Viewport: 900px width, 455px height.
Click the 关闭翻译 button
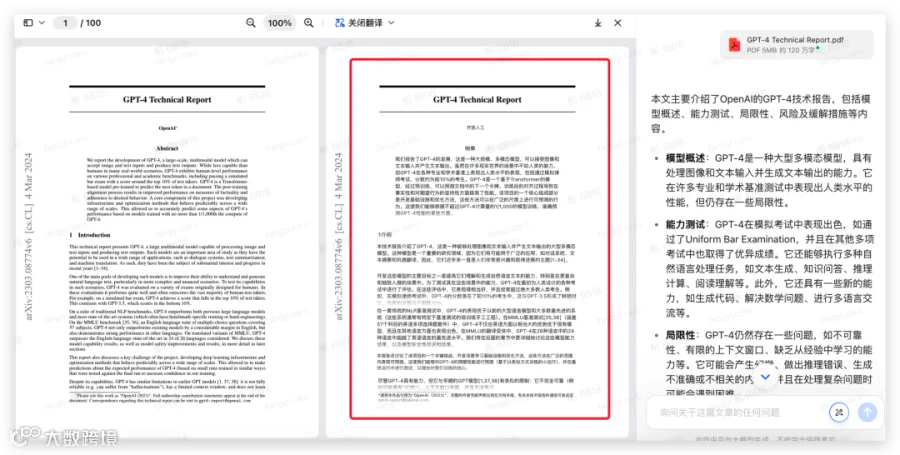[365, 23]
